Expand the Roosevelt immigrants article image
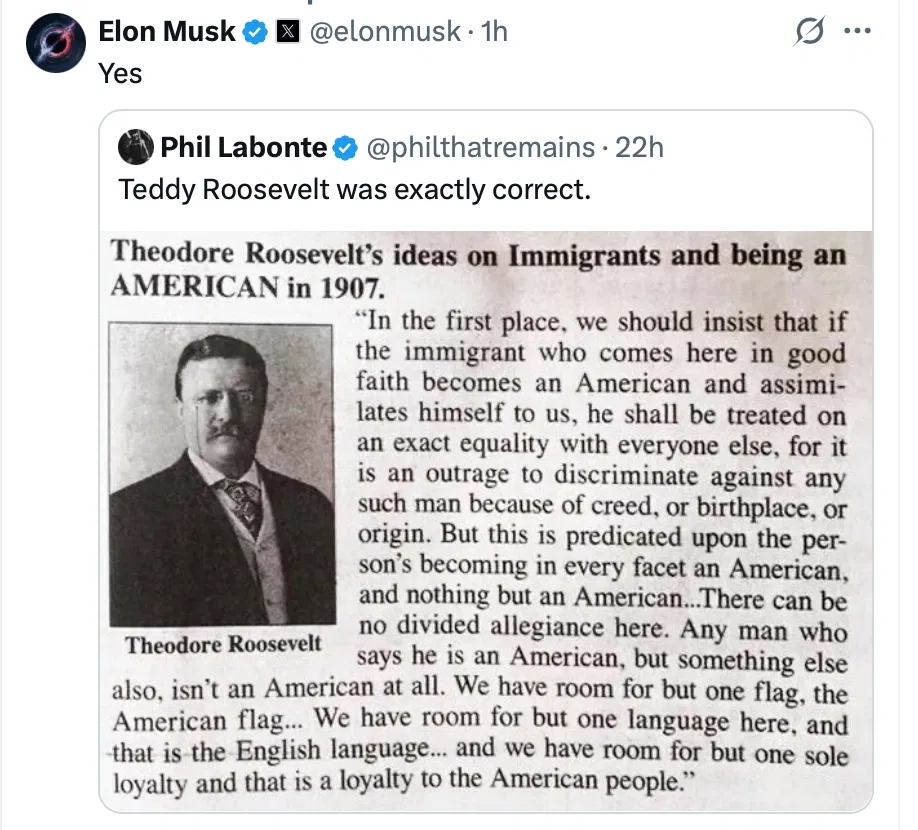918x830 pixels. [486, 522]
